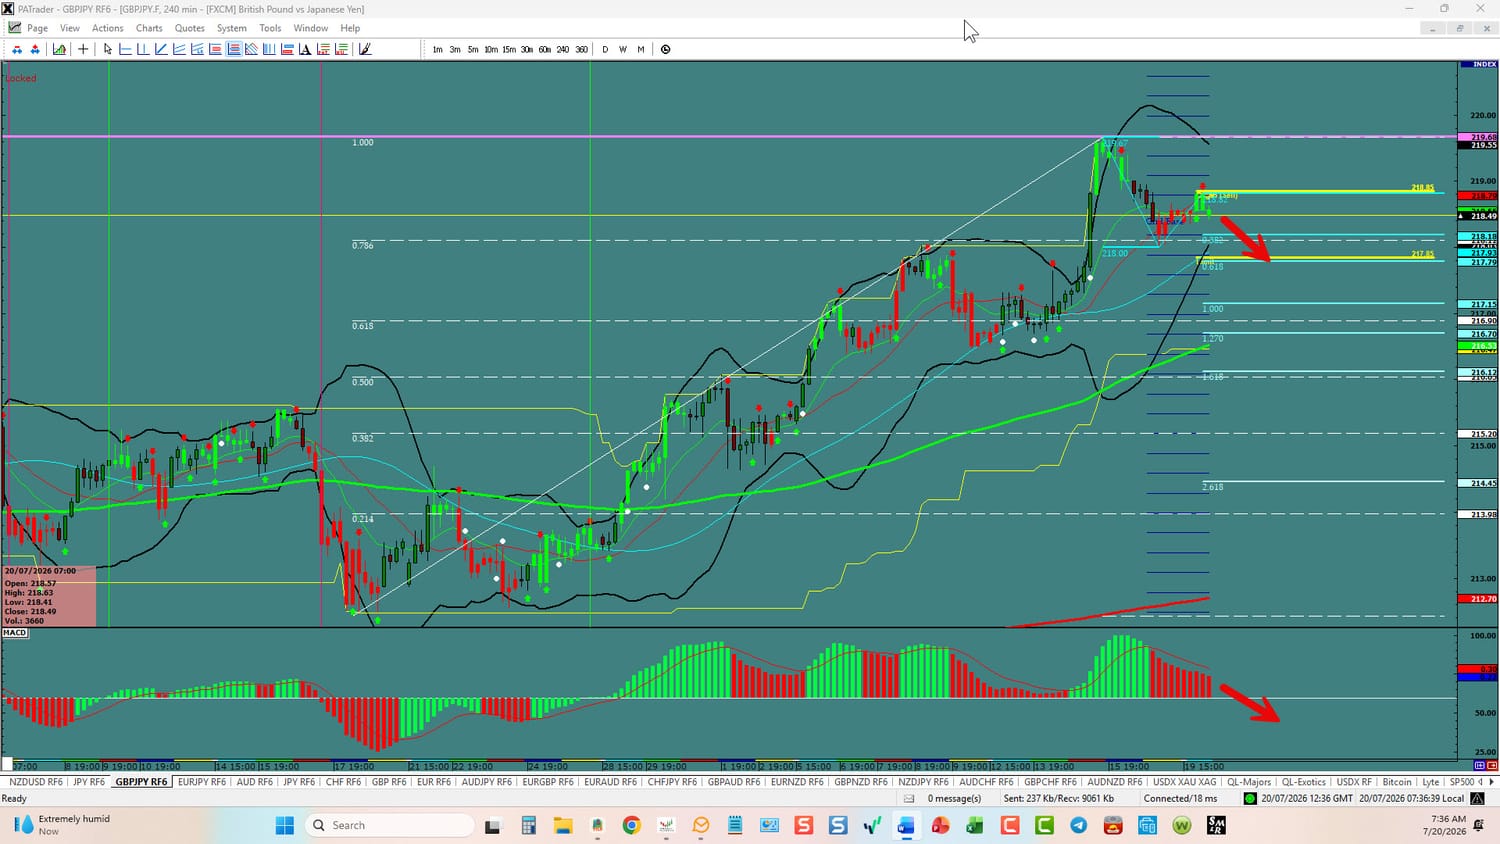Open Calculator from taskbar
The image size is (1500, 844).
tap(528, 825)
